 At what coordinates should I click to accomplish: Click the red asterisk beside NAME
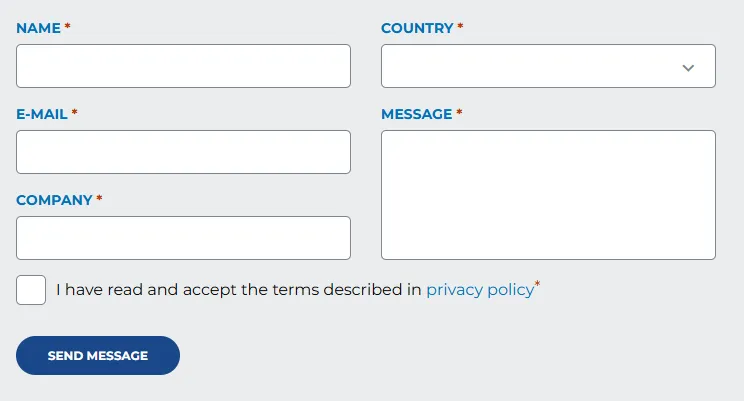[67, 26]
